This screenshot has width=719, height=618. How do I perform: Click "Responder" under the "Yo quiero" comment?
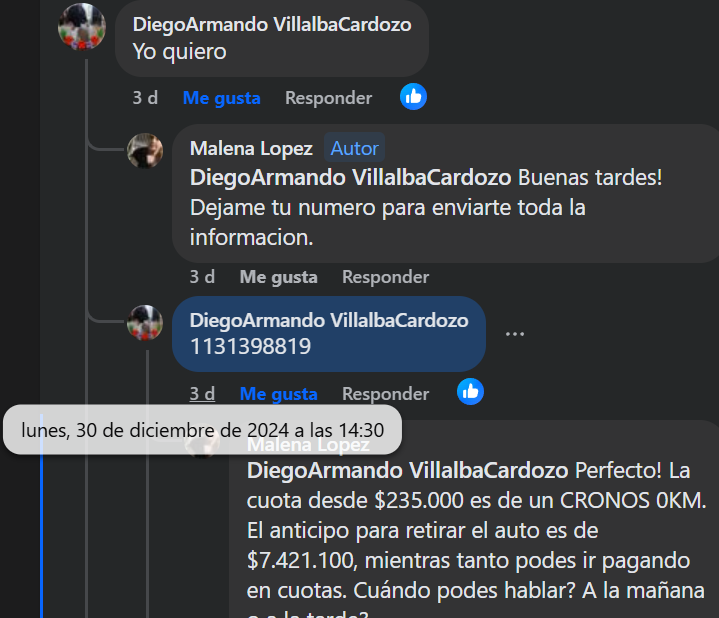pyautogui.click(x=328, y=98)
